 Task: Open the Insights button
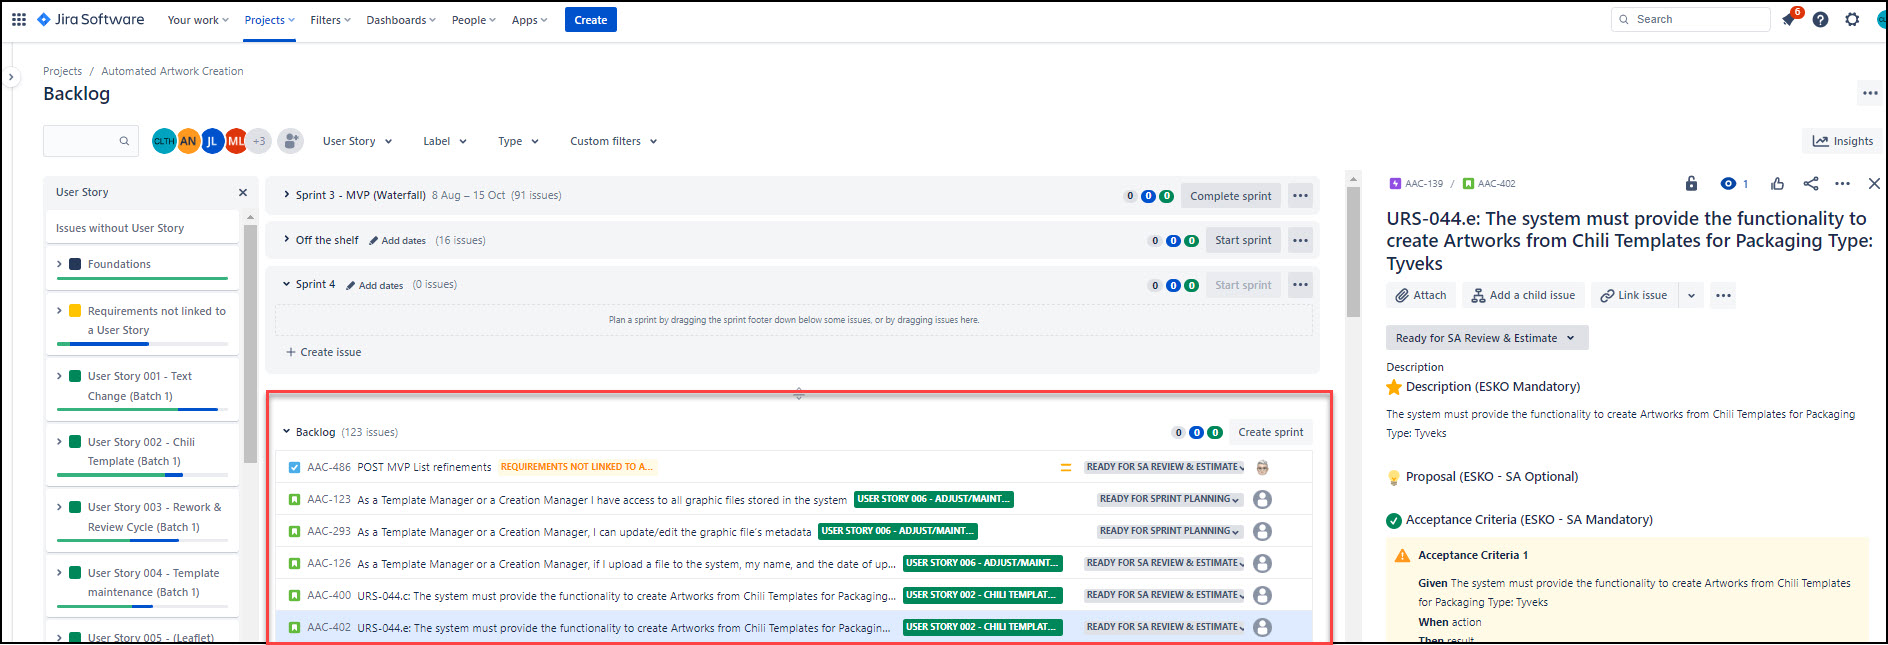point(1842,141)
